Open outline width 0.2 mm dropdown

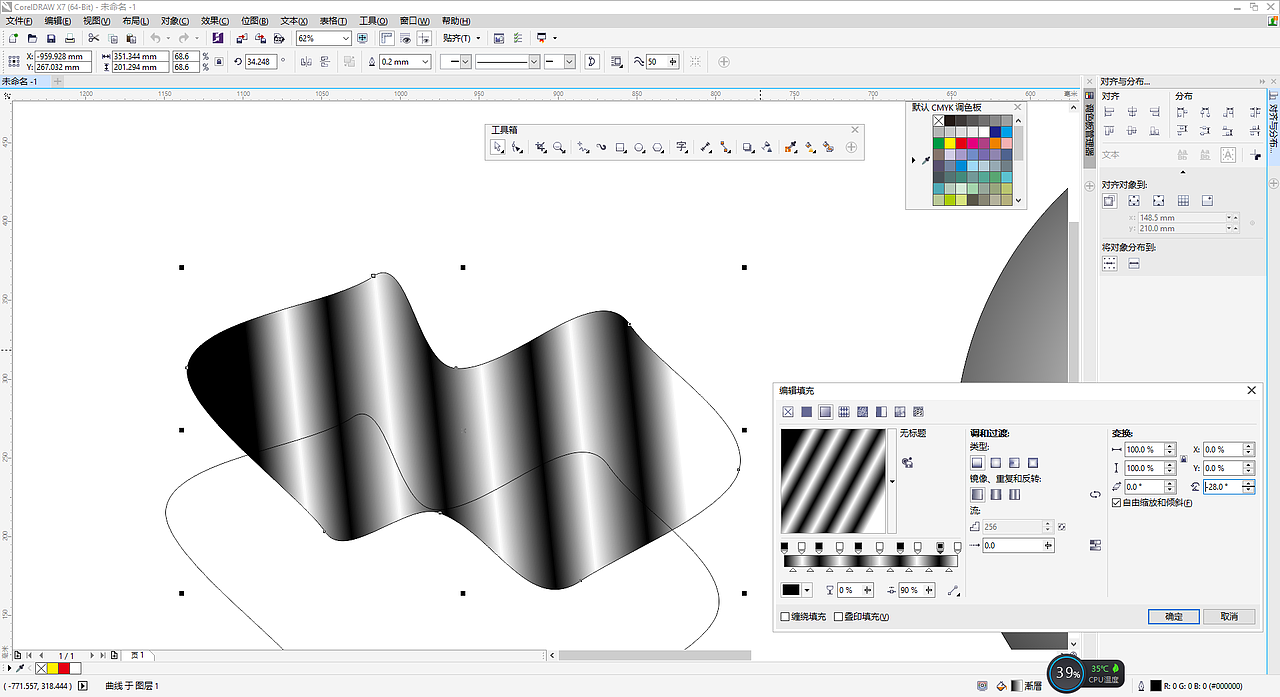pos(425,61)
